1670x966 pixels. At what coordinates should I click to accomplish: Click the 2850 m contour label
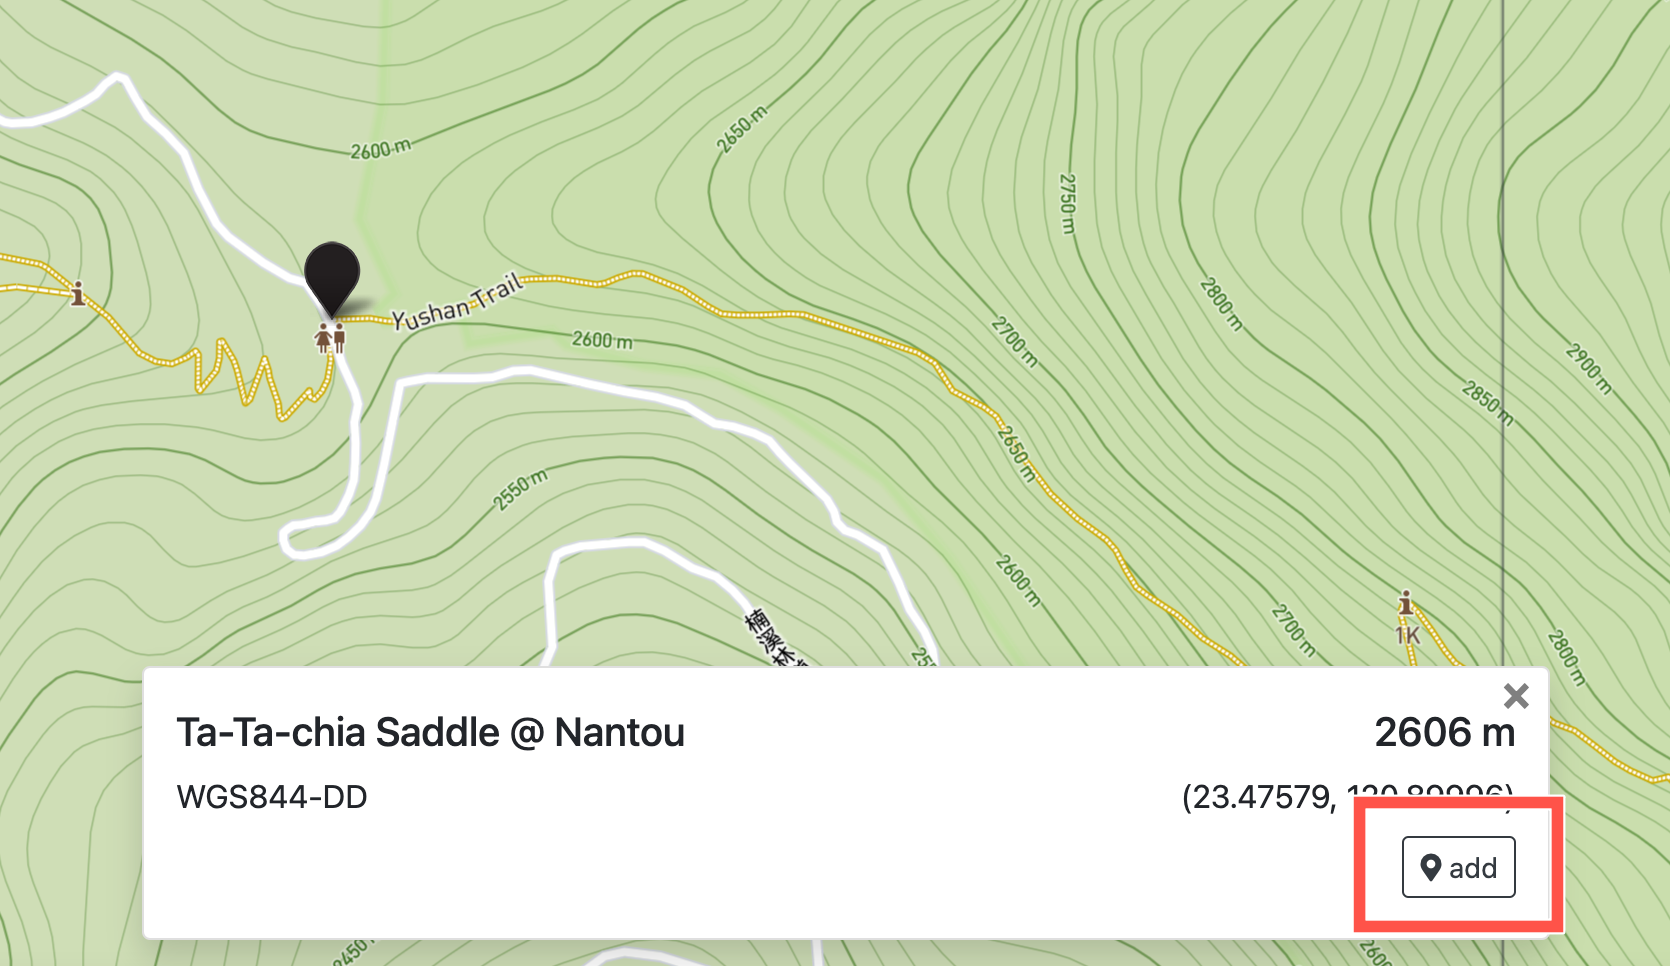(1488, 403)
